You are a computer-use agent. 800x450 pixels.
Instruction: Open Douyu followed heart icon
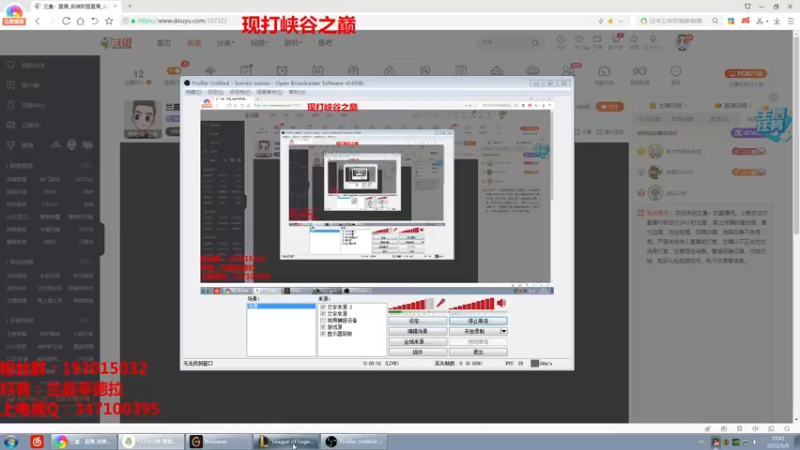579,40
